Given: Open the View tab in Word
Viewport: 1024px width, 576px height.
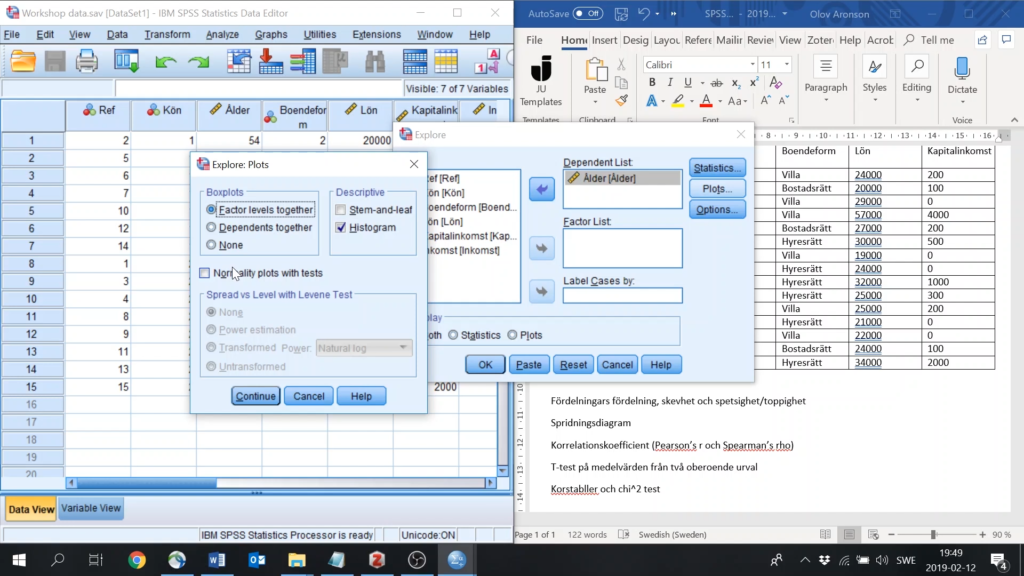Looking at the screenshot, I should [x=790, y=40].
